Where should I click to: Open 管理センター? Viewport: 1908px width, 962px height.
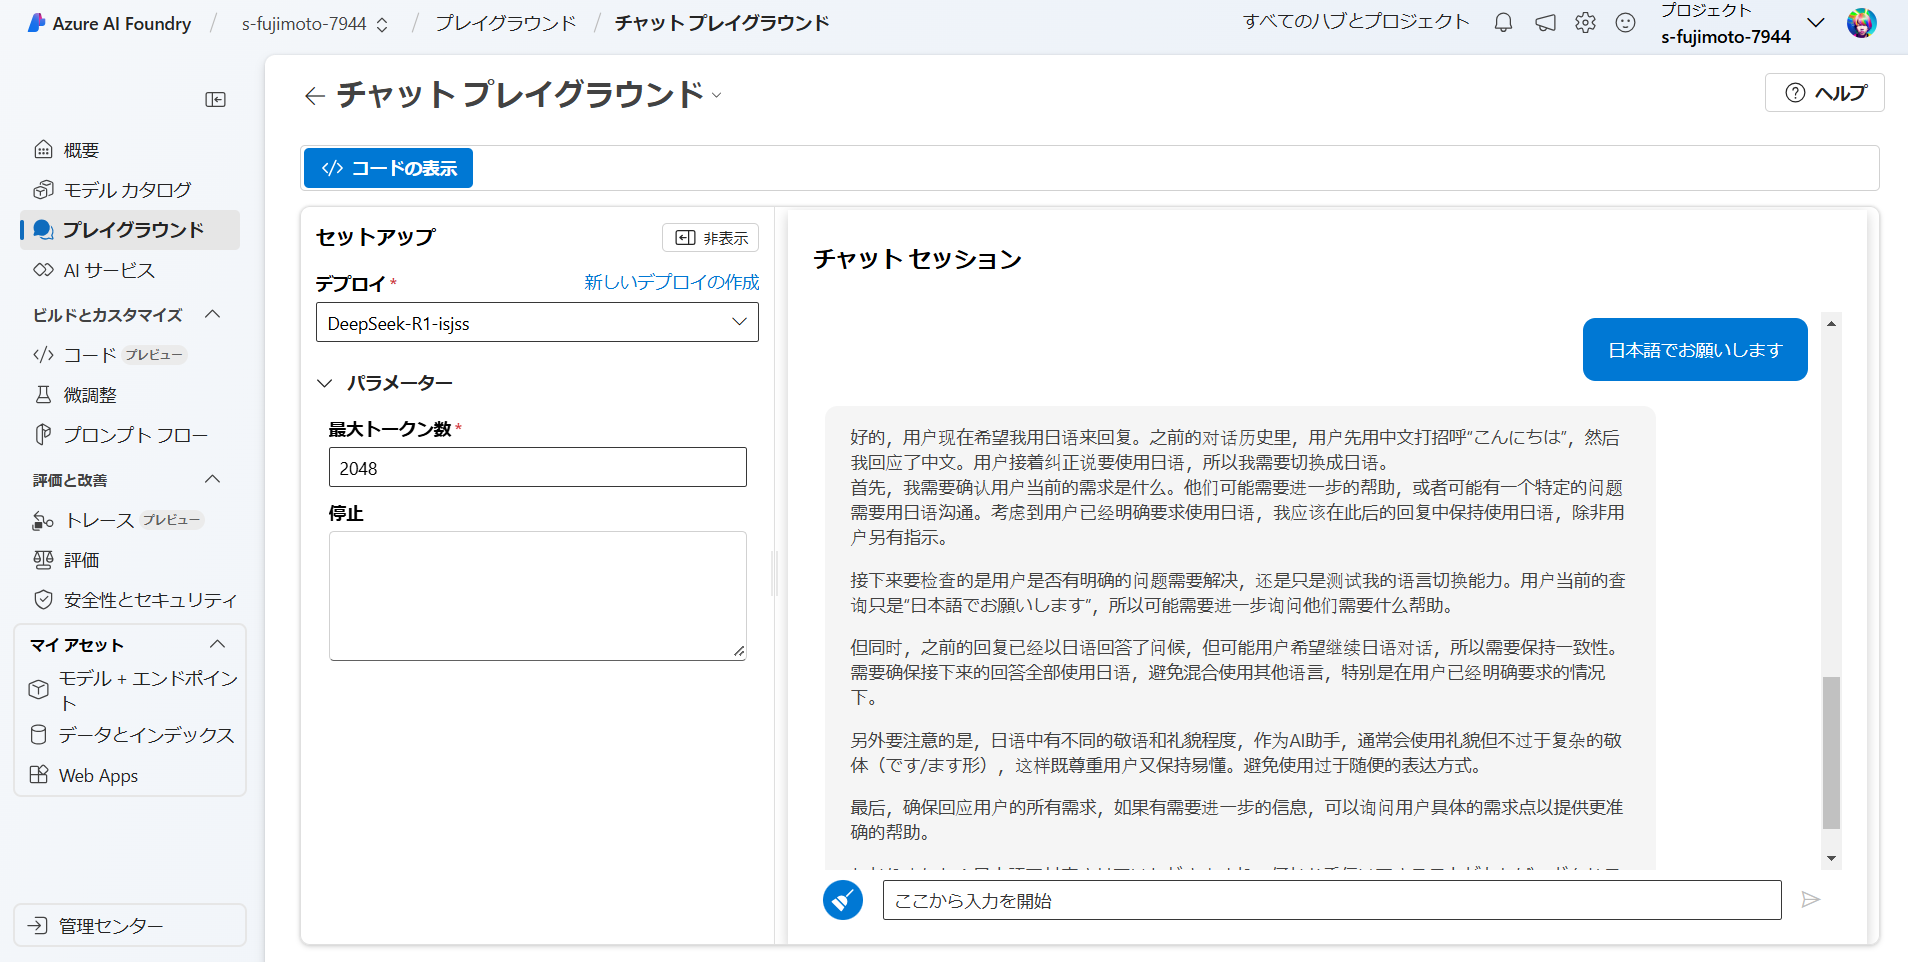130,925
